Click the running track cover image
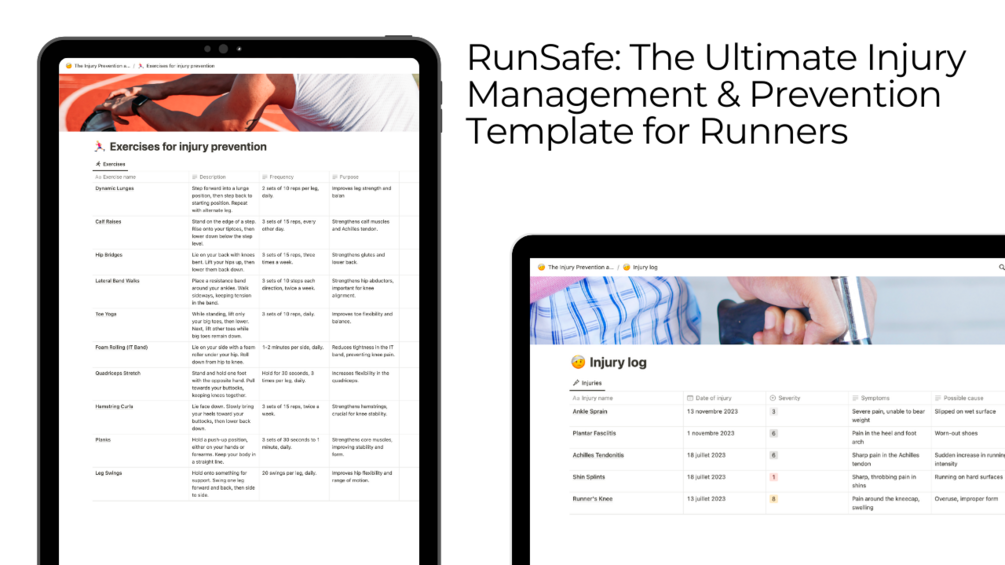1005x565 pixels. point(239,102)
